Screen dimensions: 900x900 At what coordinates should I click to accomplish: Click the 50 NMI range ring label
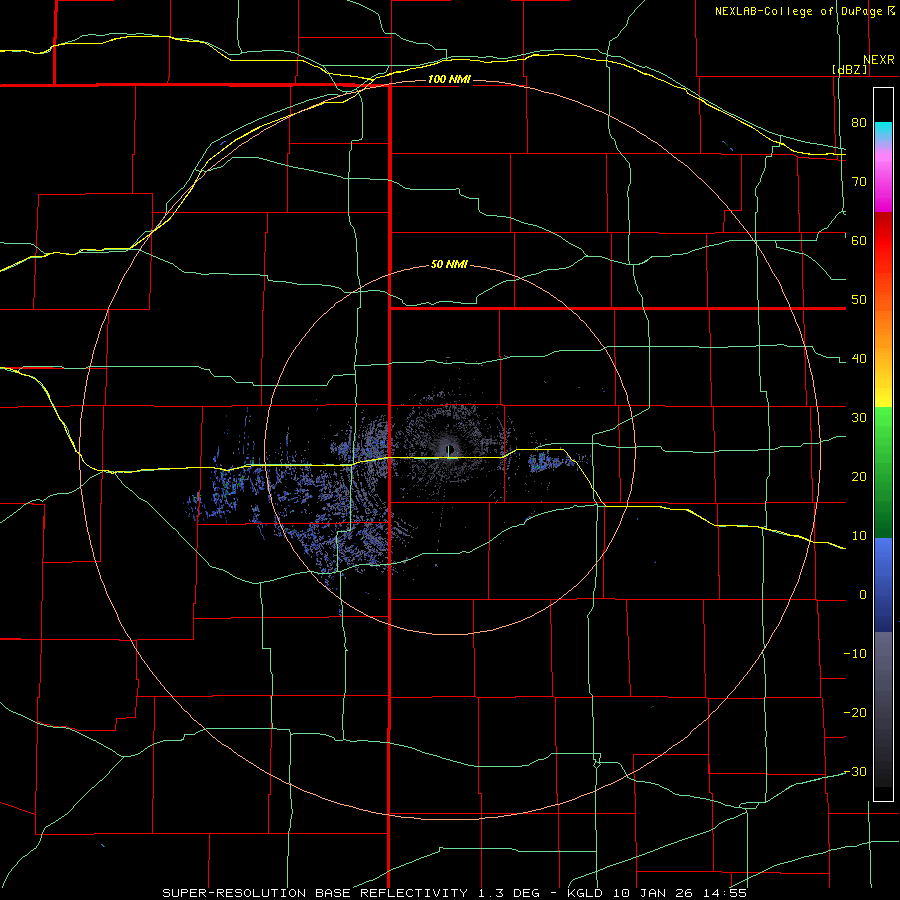coord(449,265)
